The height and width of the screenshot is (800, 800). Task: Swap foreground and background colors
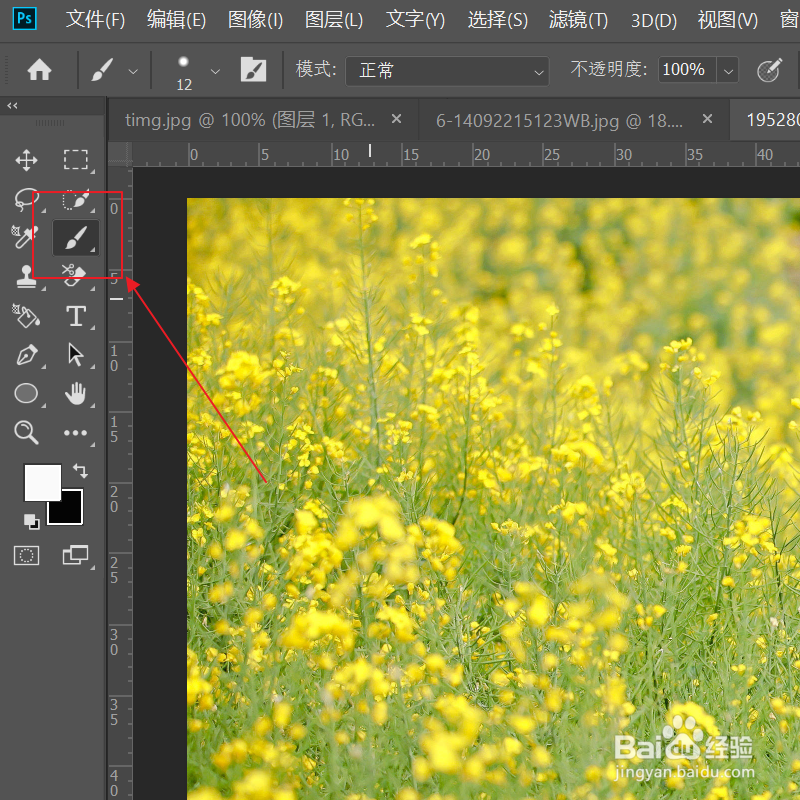pyautogui.click(x=80, y=470)
